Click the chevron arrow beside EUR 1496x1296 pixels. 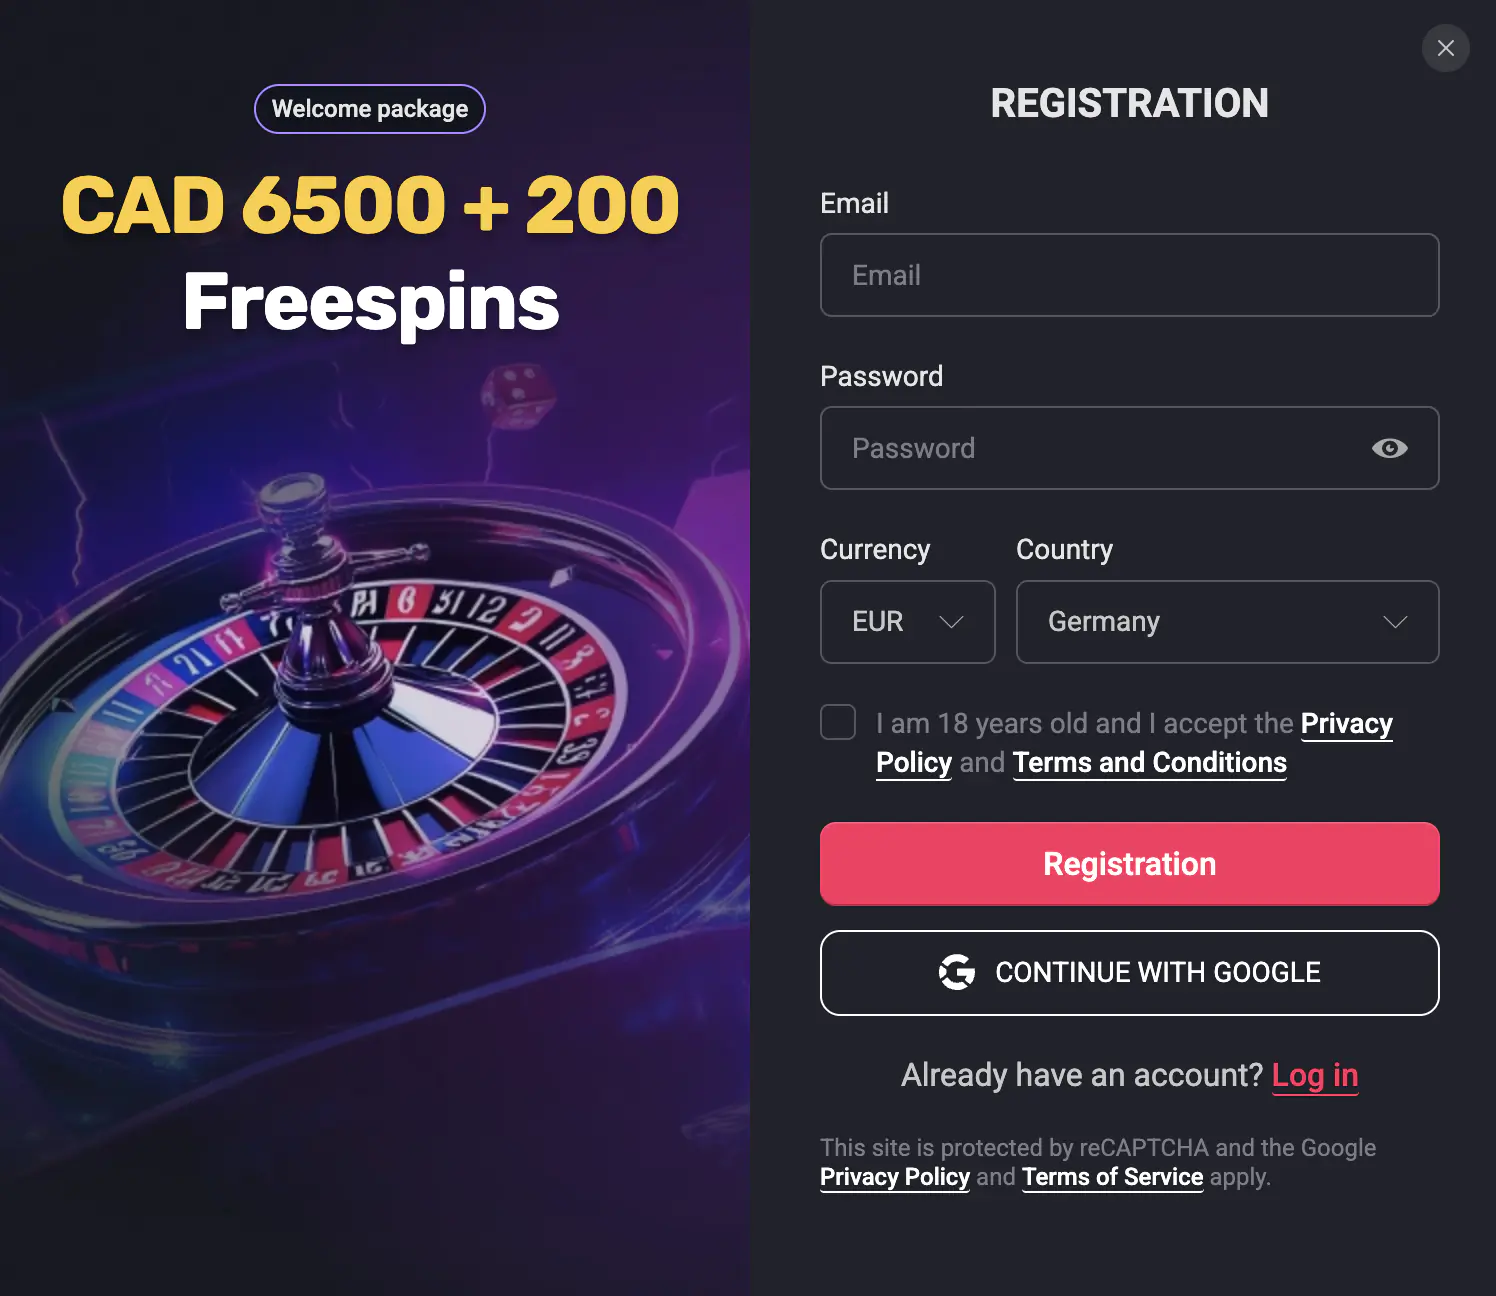tap(951, 622)
